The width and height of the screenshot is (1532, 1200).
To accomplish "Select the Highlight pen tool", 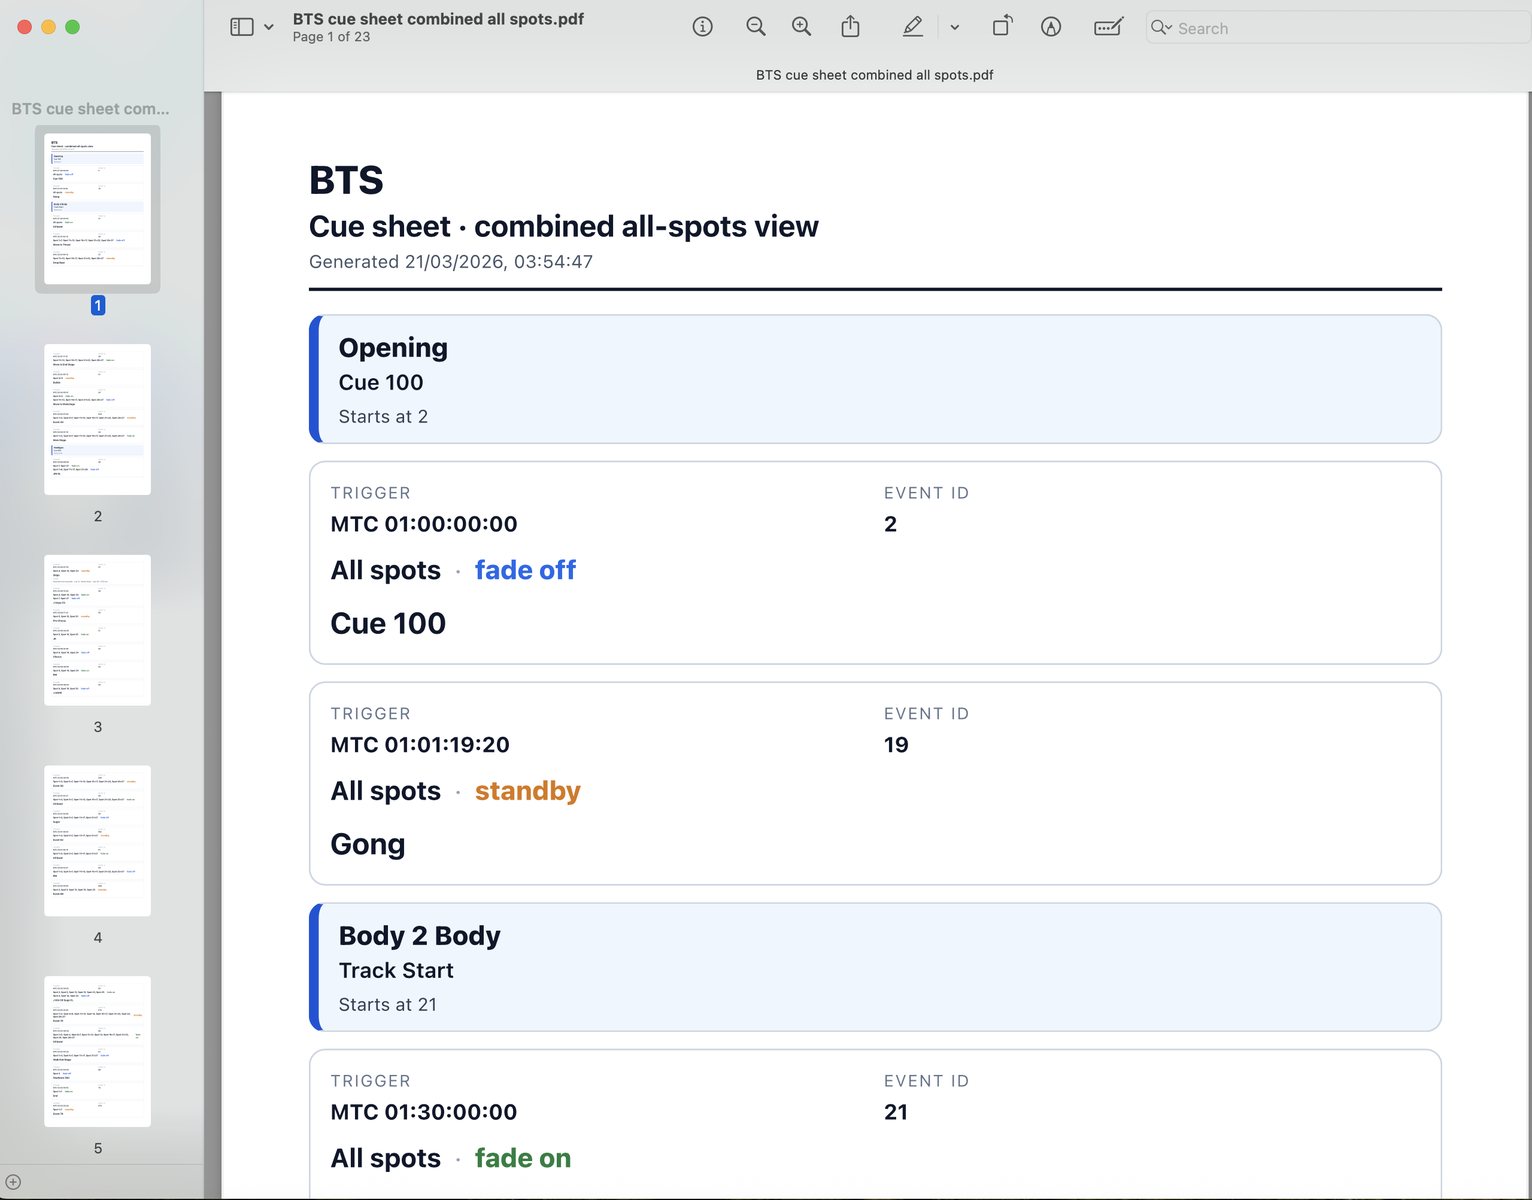I will pos(912,27).
